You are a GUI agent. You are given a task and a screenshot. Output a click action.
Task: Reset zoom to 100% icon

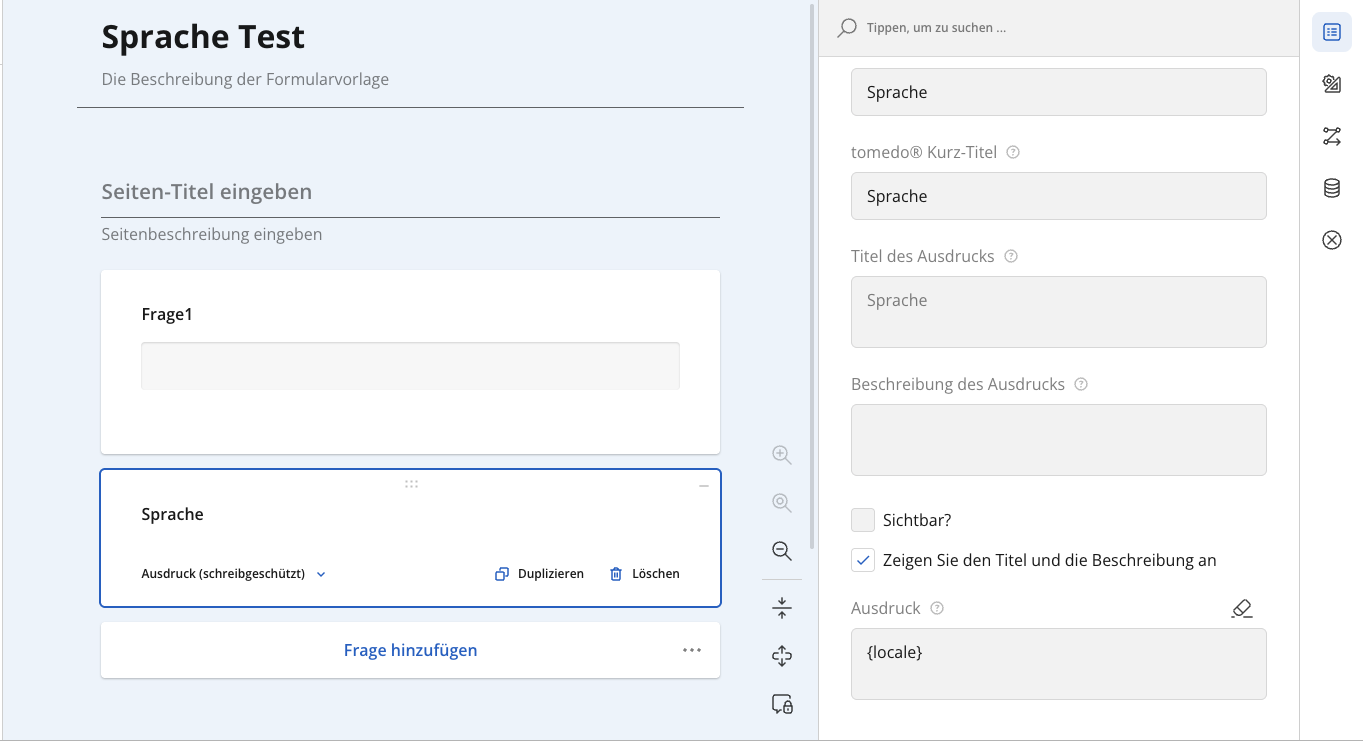pyautogui.click(x=782, y=503)
